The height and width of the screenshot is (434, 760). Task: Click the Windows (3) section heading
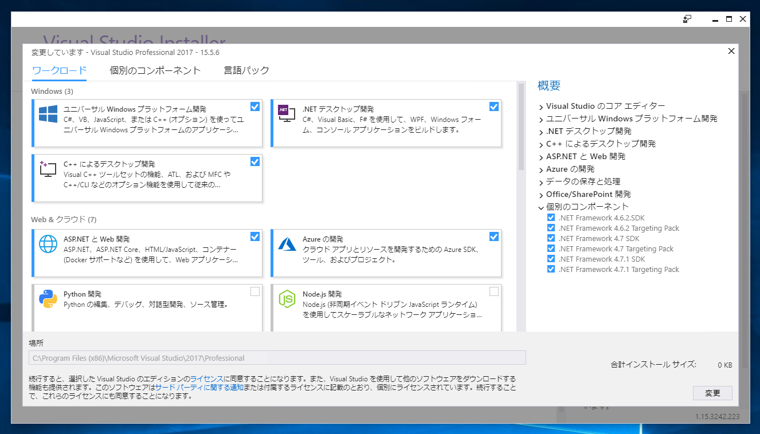click(52, 91)
